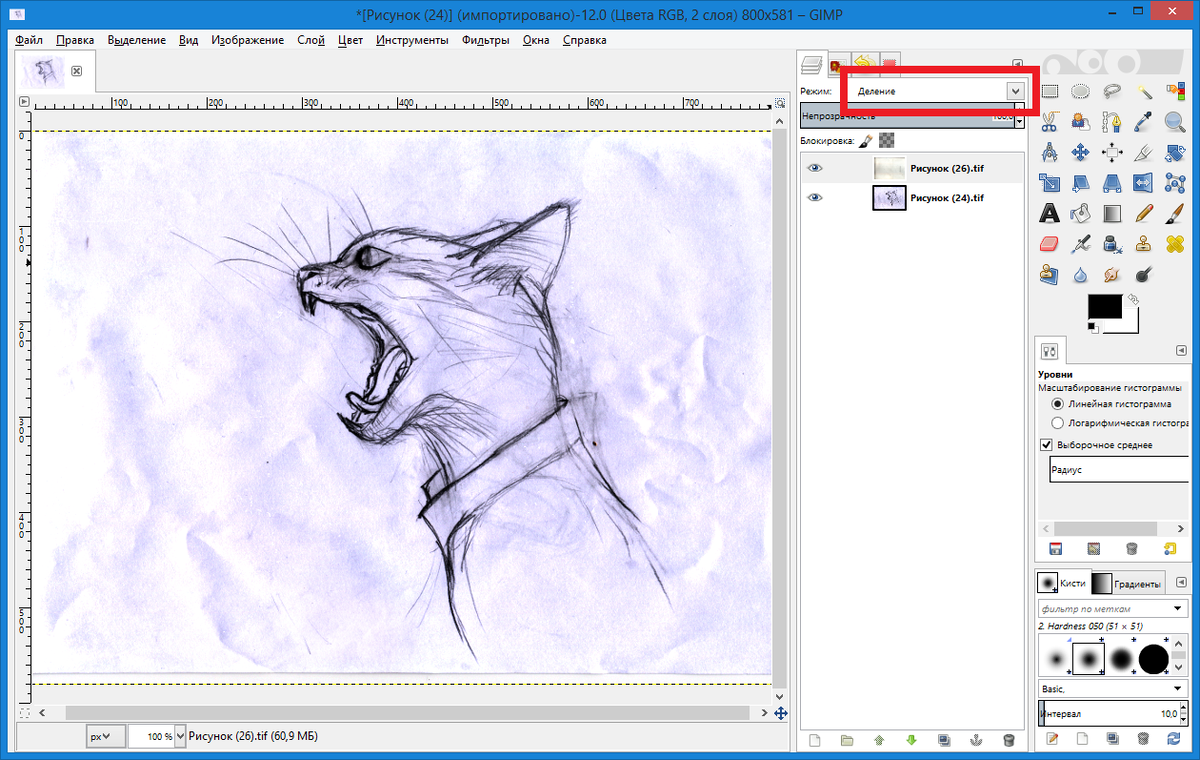Image resolution: width=1200 pixels, height=760 pixels.
Task: Create a new layer from layers panel
Action: coord(814,741)
